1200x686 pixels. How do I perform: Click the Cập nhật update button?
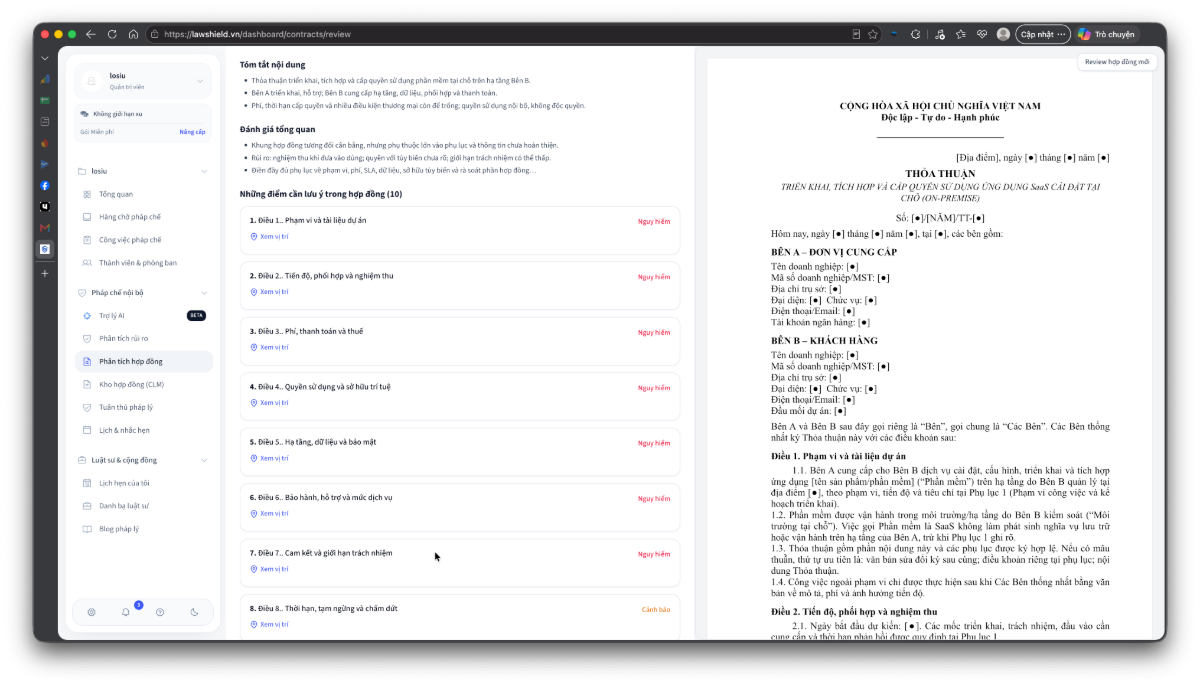[1043, 34]
